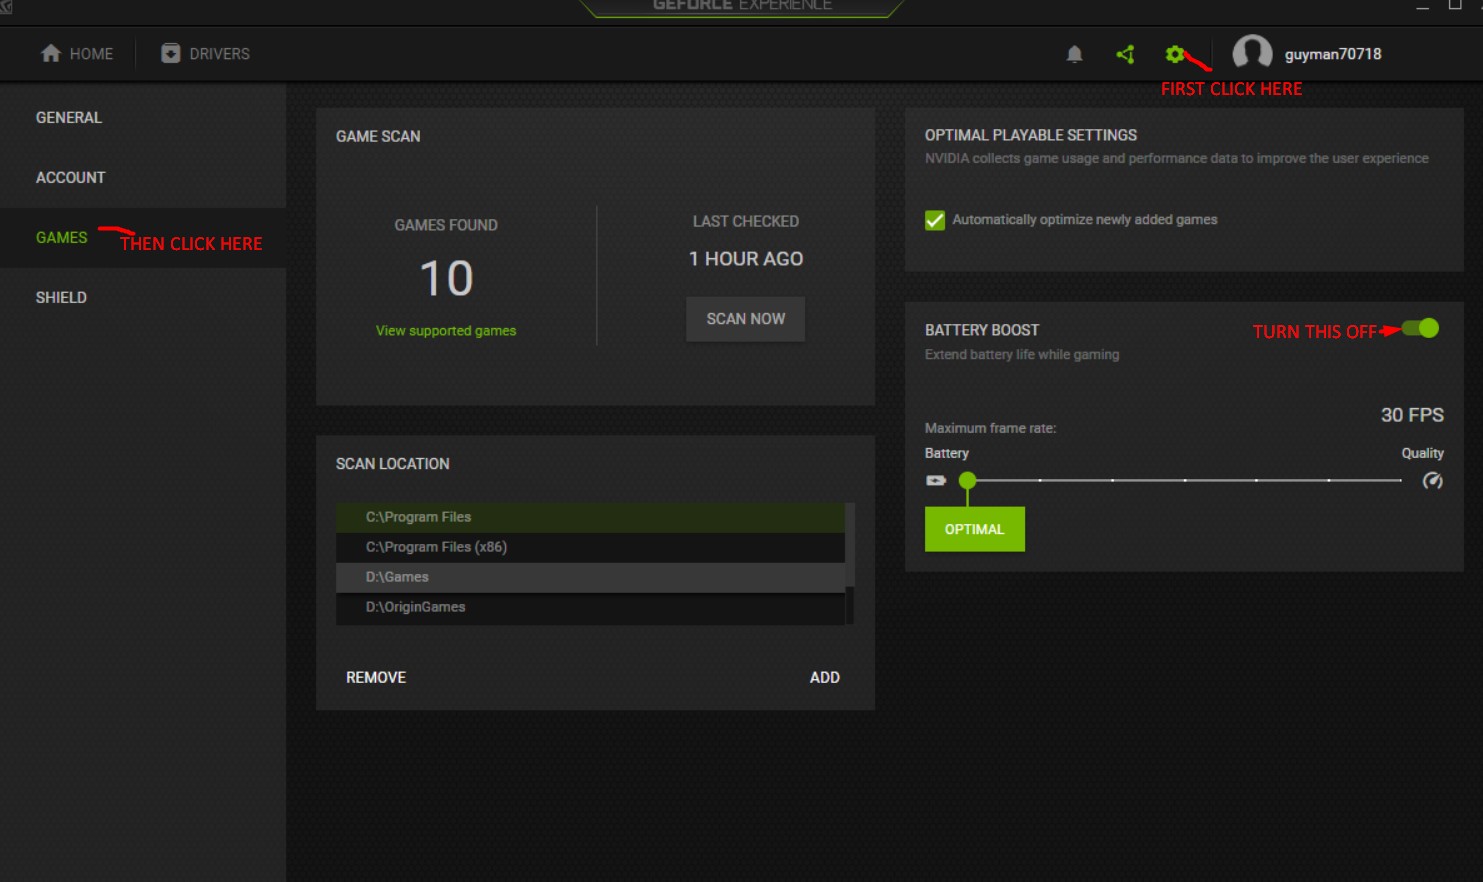
Task: Open the HOME tab
Action: coord(77,54)
